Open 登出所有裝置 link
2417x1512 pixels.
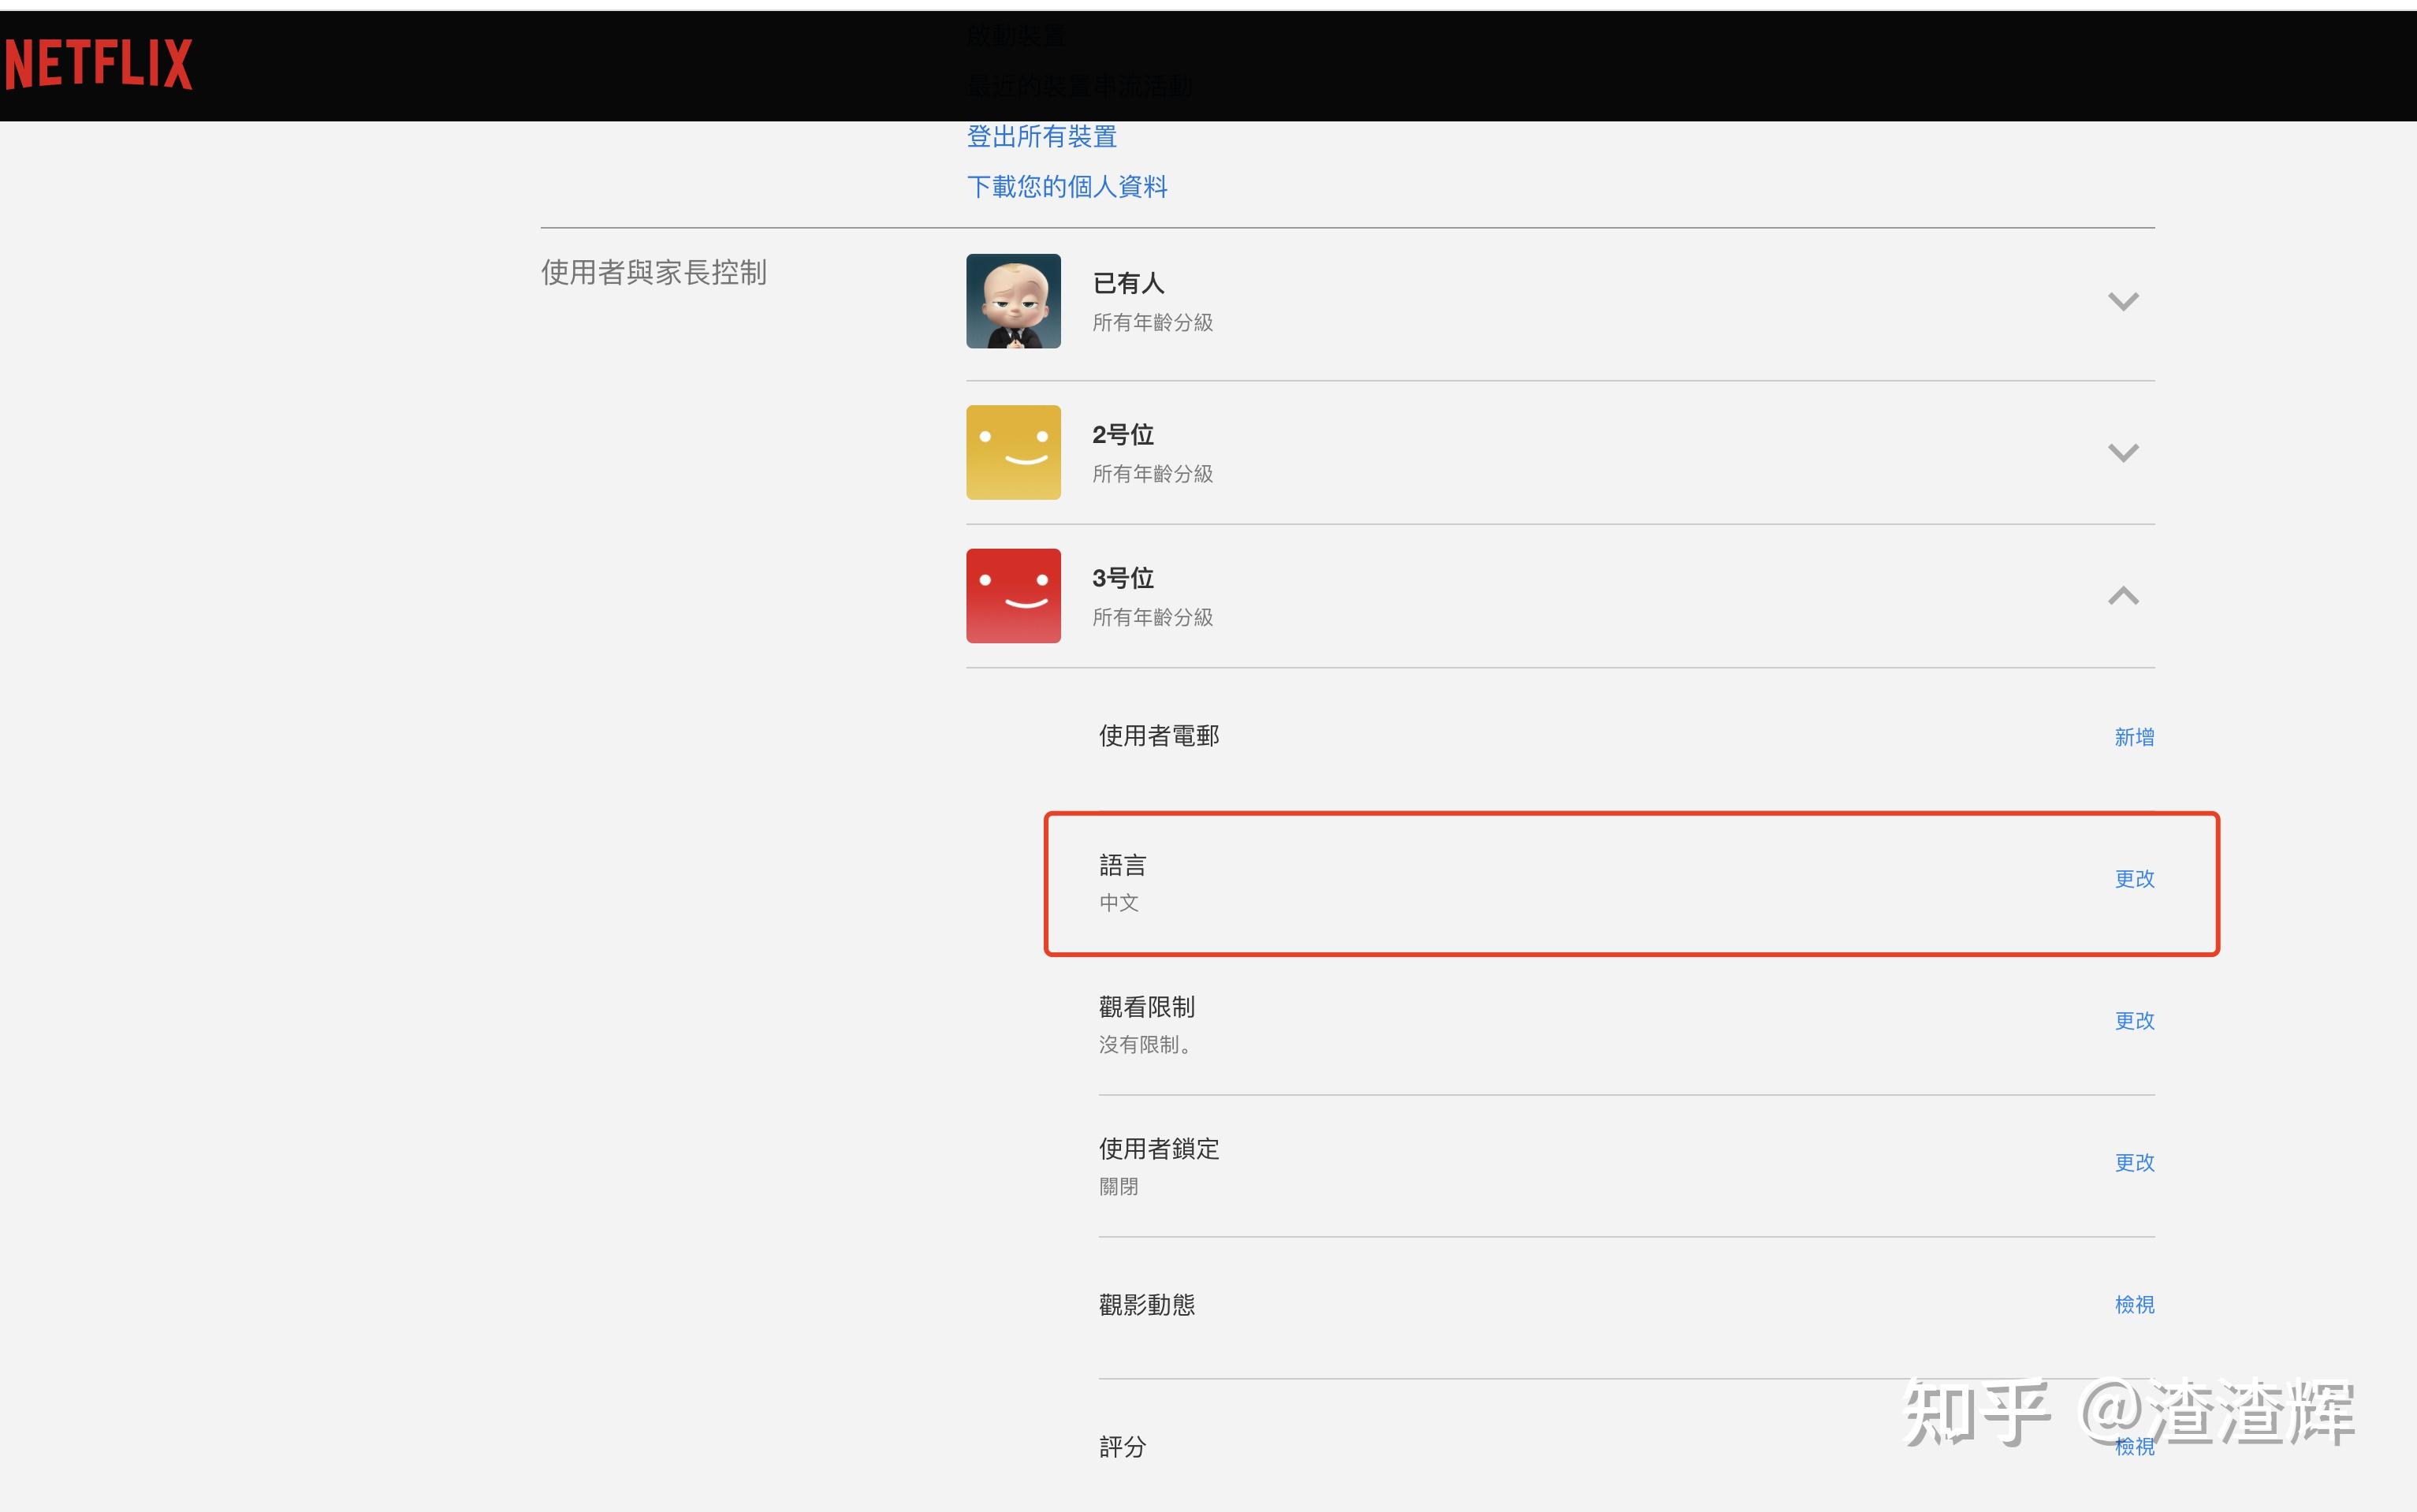coord(1042,137)
